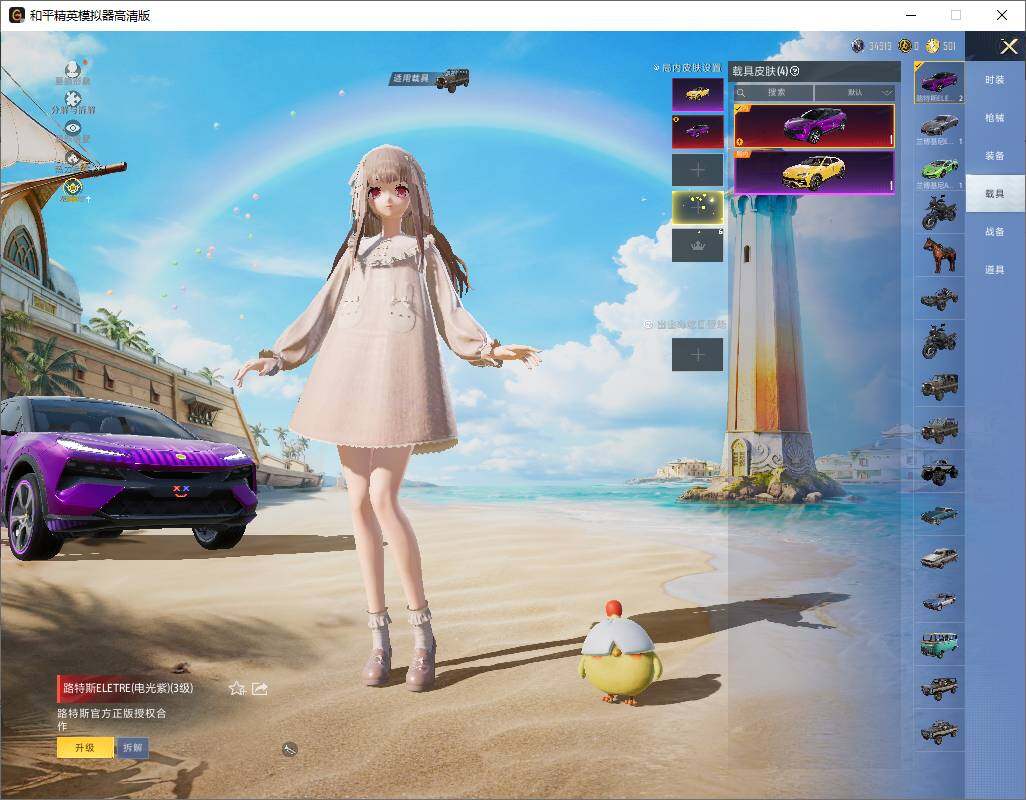Choose the dark teal sedan vehicle
This screenshot has width=1026, height=800.
(939, 515)
